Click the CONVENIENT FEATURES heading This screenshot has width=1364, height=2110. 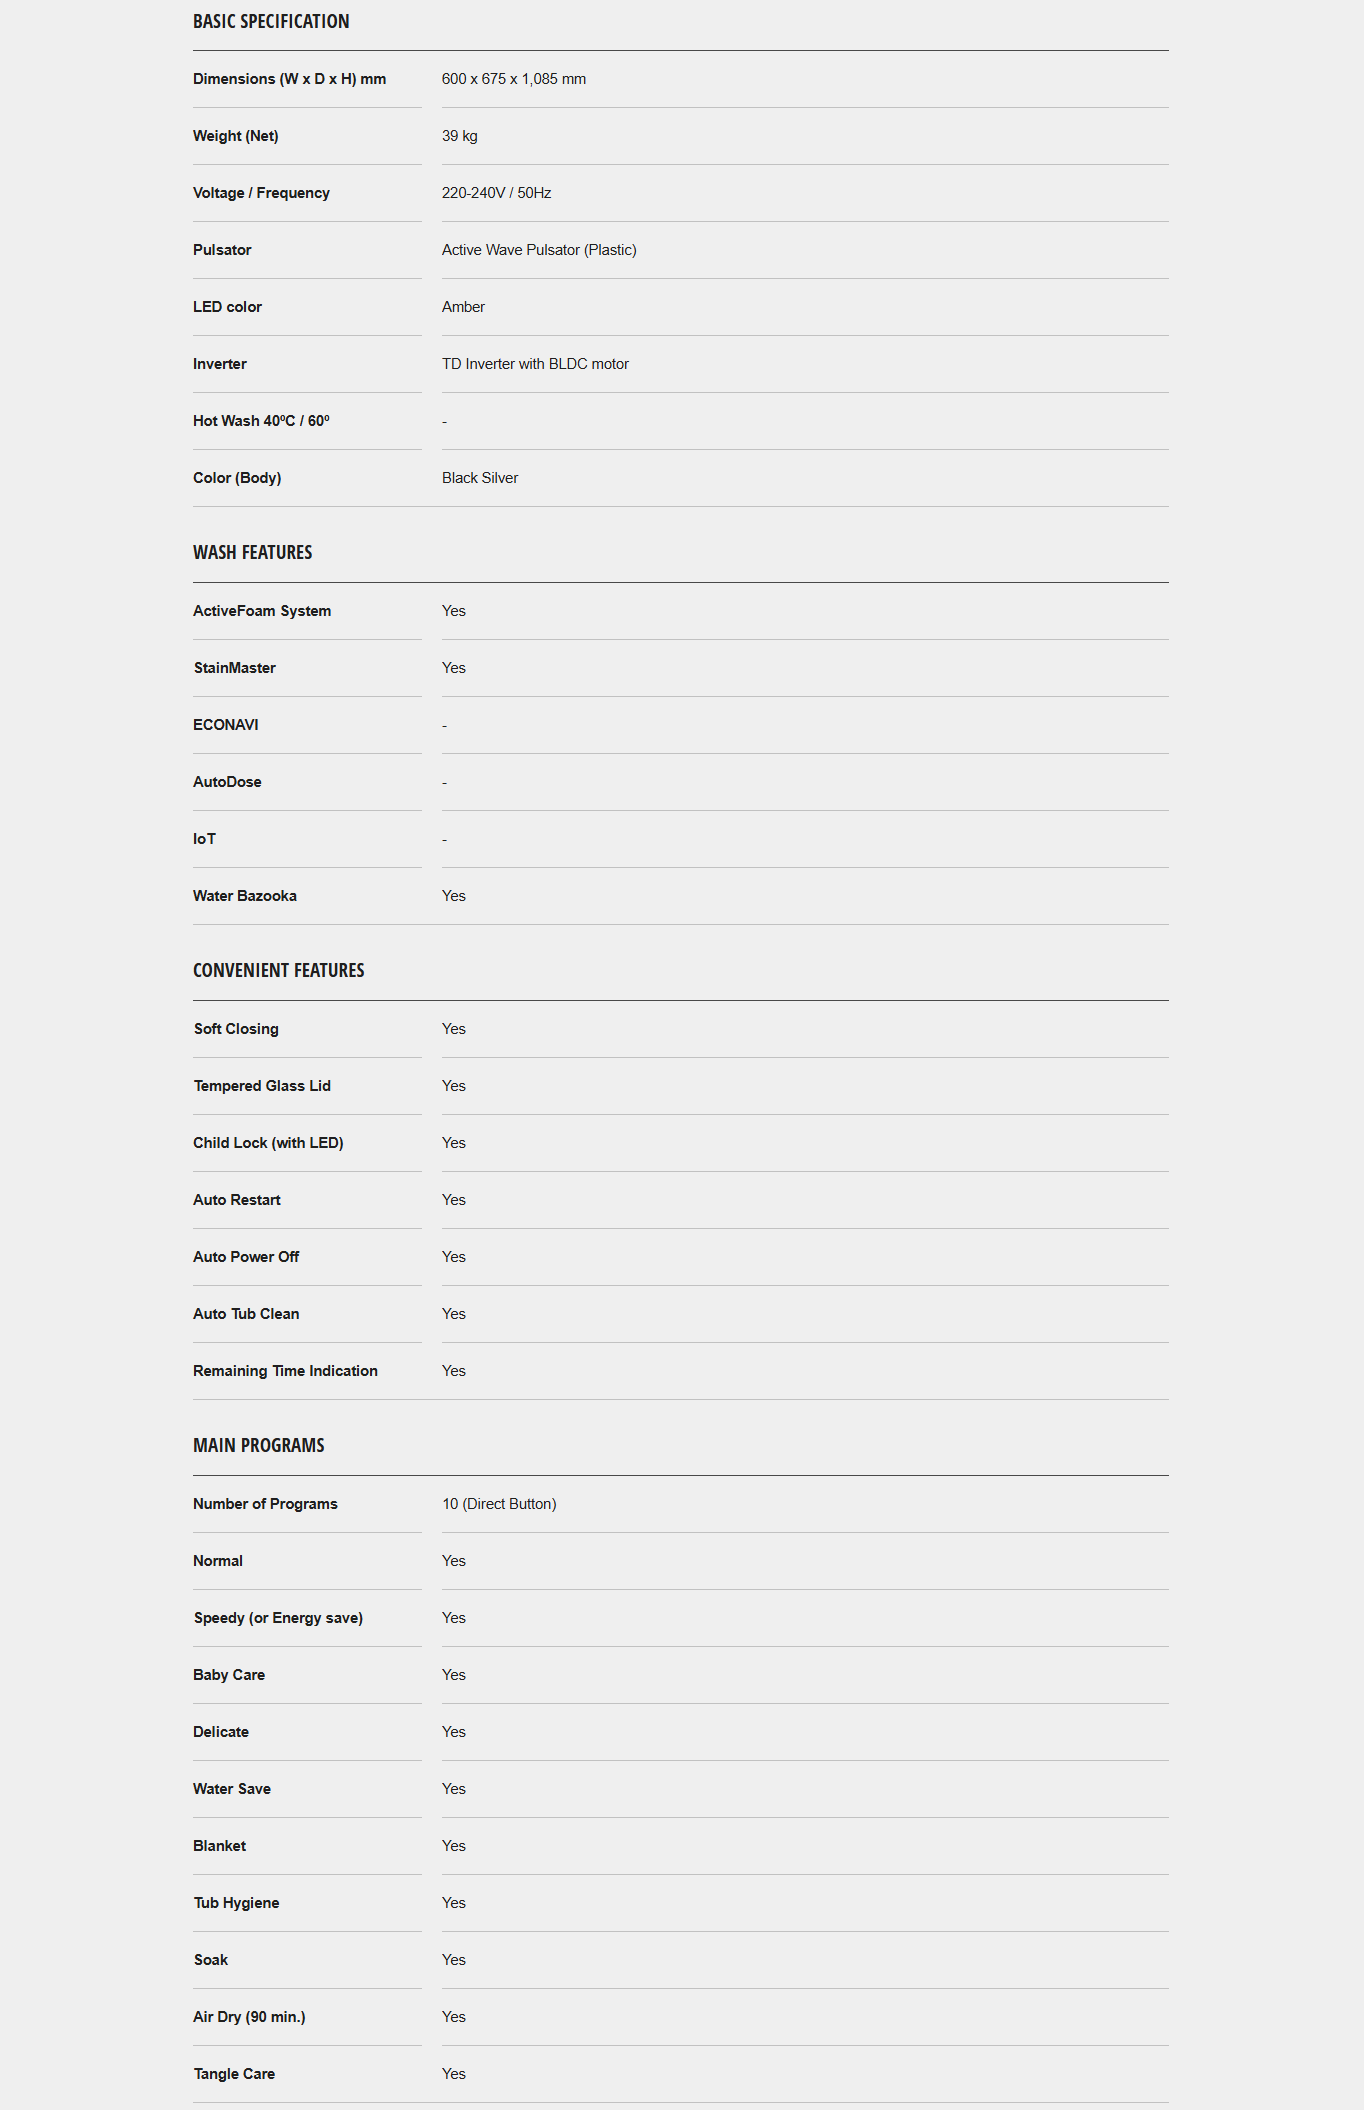279,970
